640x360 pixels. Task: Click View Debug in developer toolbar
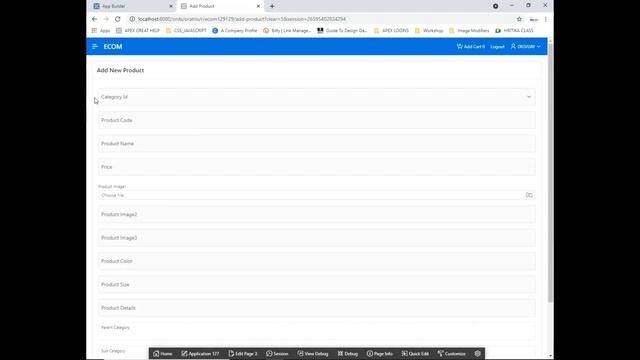313,353
